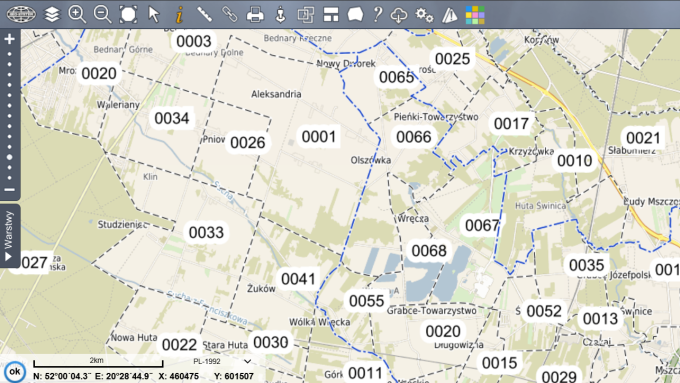Open the settings gears
This screenshot has width=680, height=383.
point(424,15)
